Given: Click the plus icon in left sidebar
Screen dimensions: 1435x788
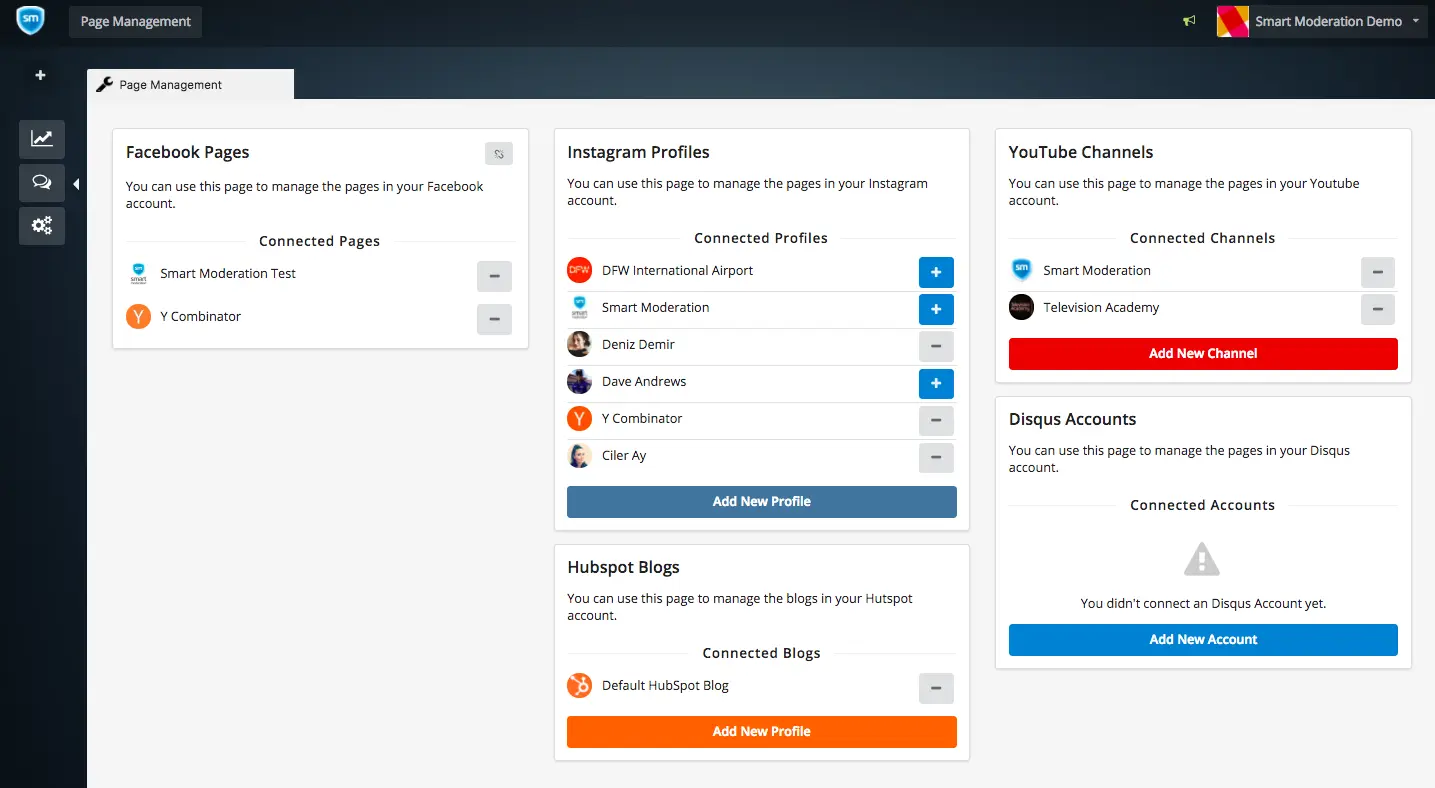Looking at the screenshot, I should [41, 75].
